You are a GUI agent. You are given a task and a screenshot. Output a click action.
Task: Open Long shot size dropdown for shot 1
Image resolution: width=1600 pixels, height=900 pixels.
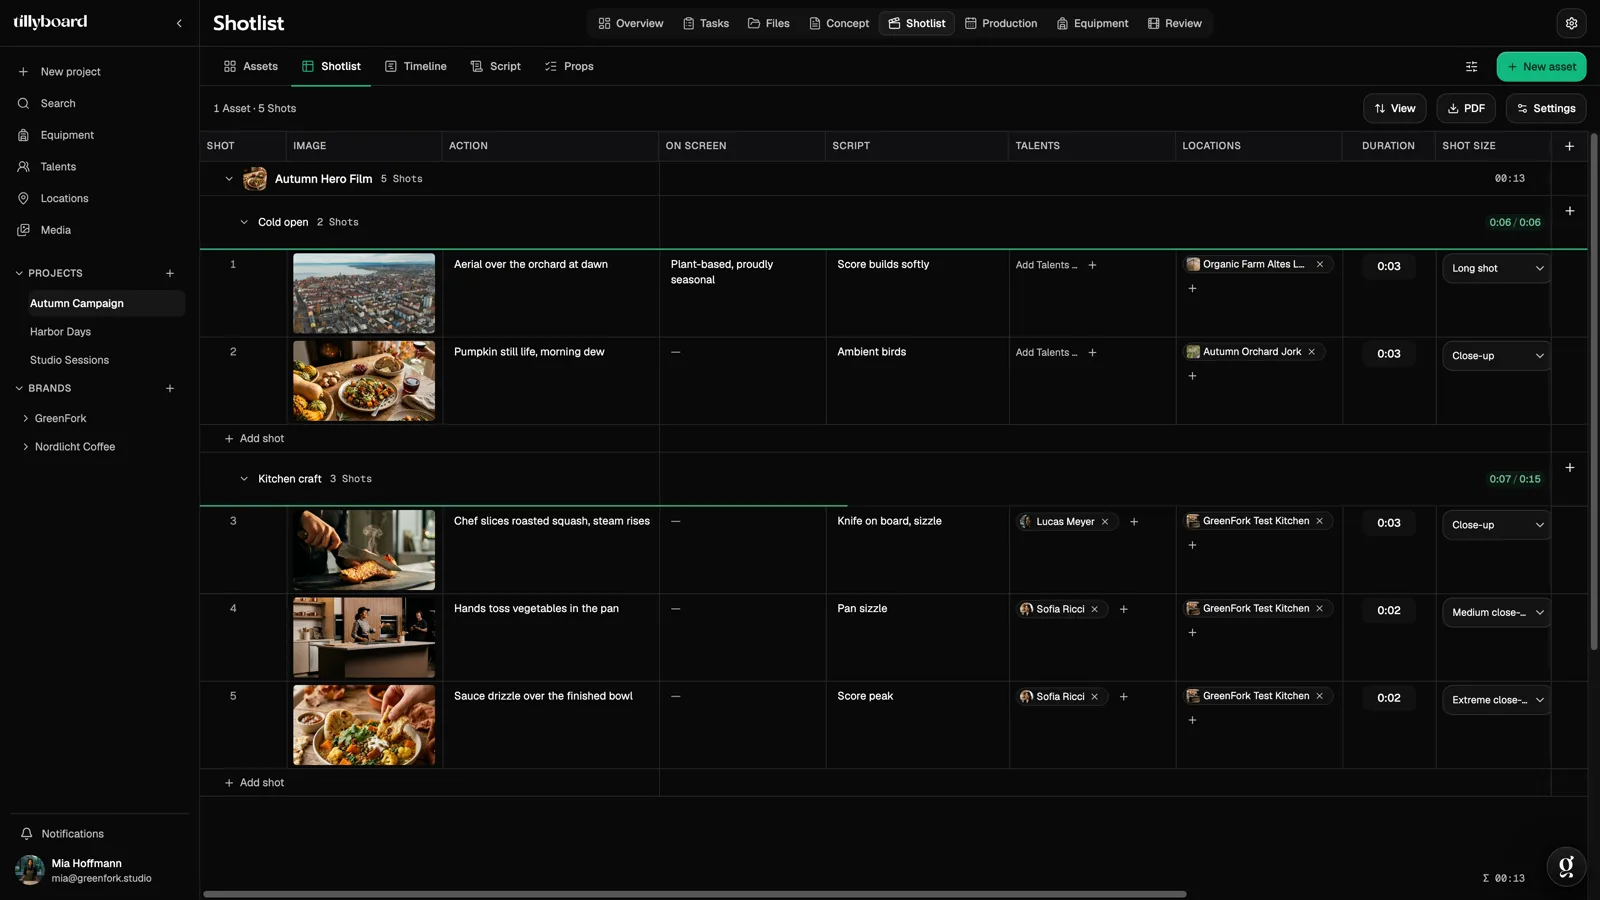click(x=1497, y=268)
